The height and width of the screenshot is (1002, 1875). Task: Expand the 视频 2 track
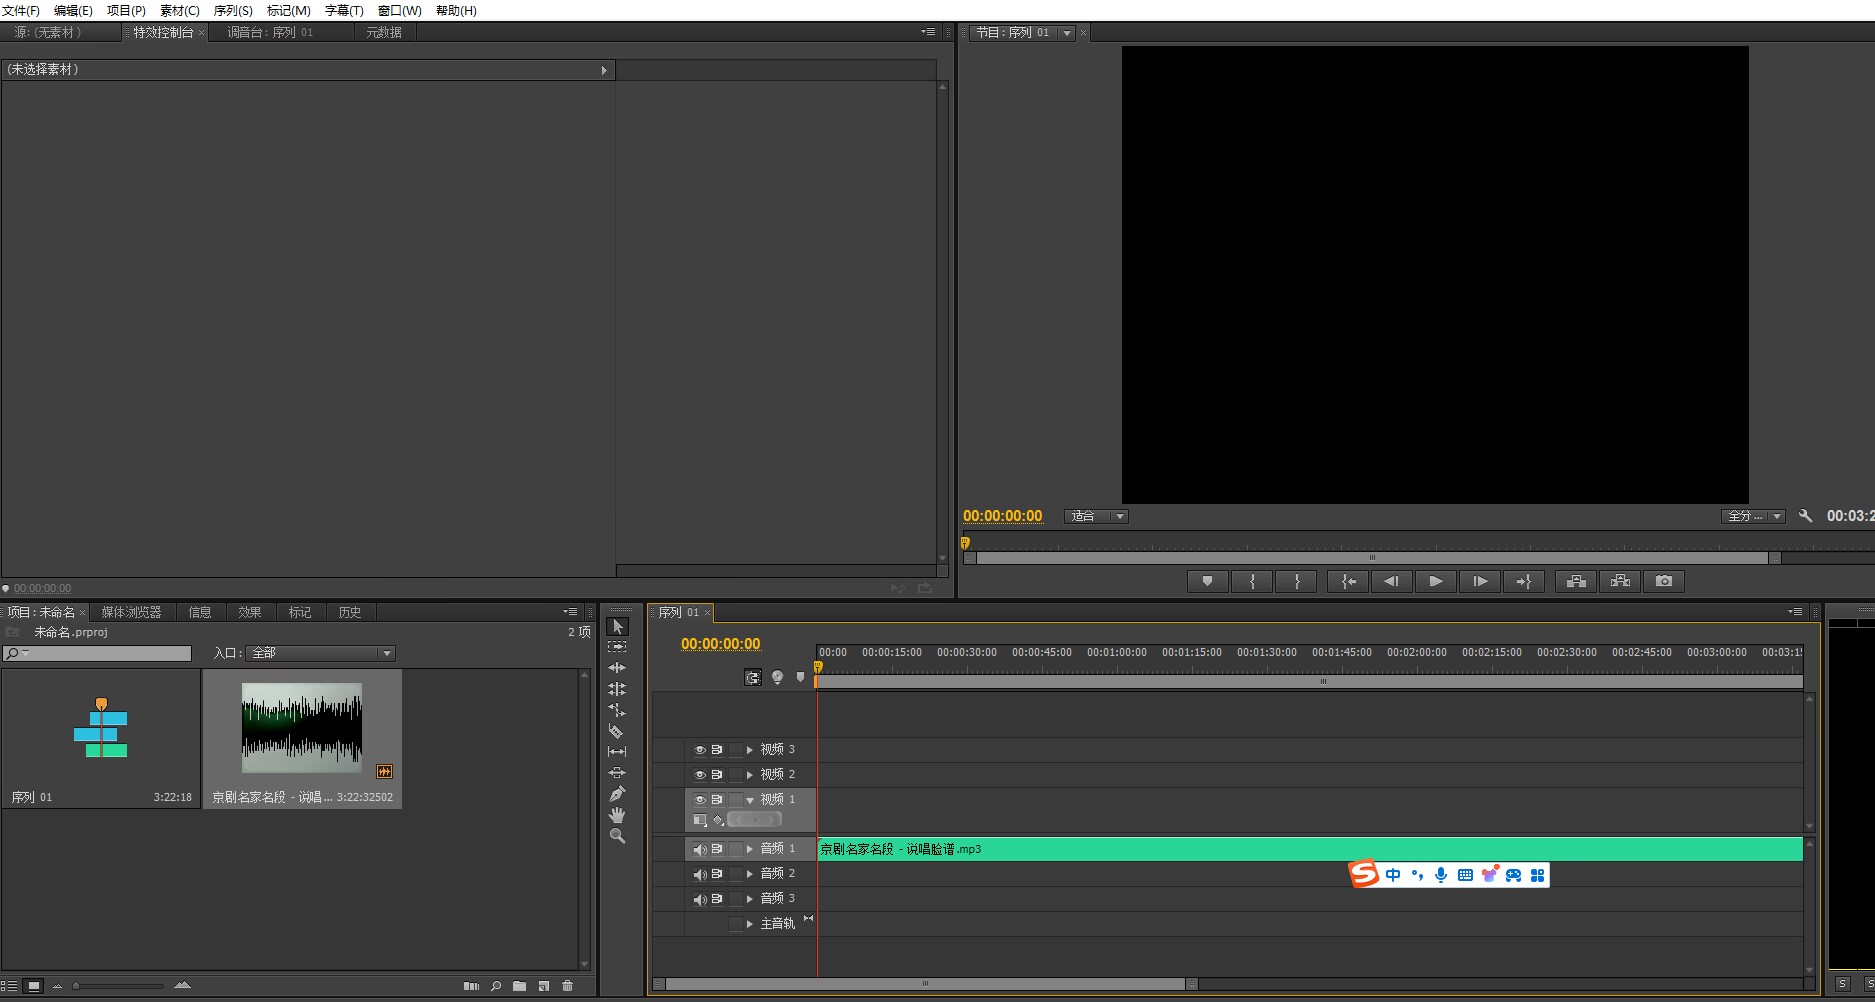coord(750,775)
